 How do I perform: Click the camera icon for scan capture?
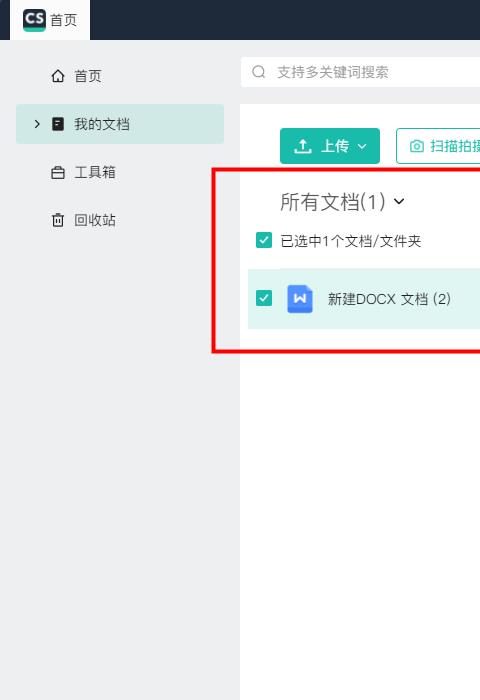coord(417,146)
